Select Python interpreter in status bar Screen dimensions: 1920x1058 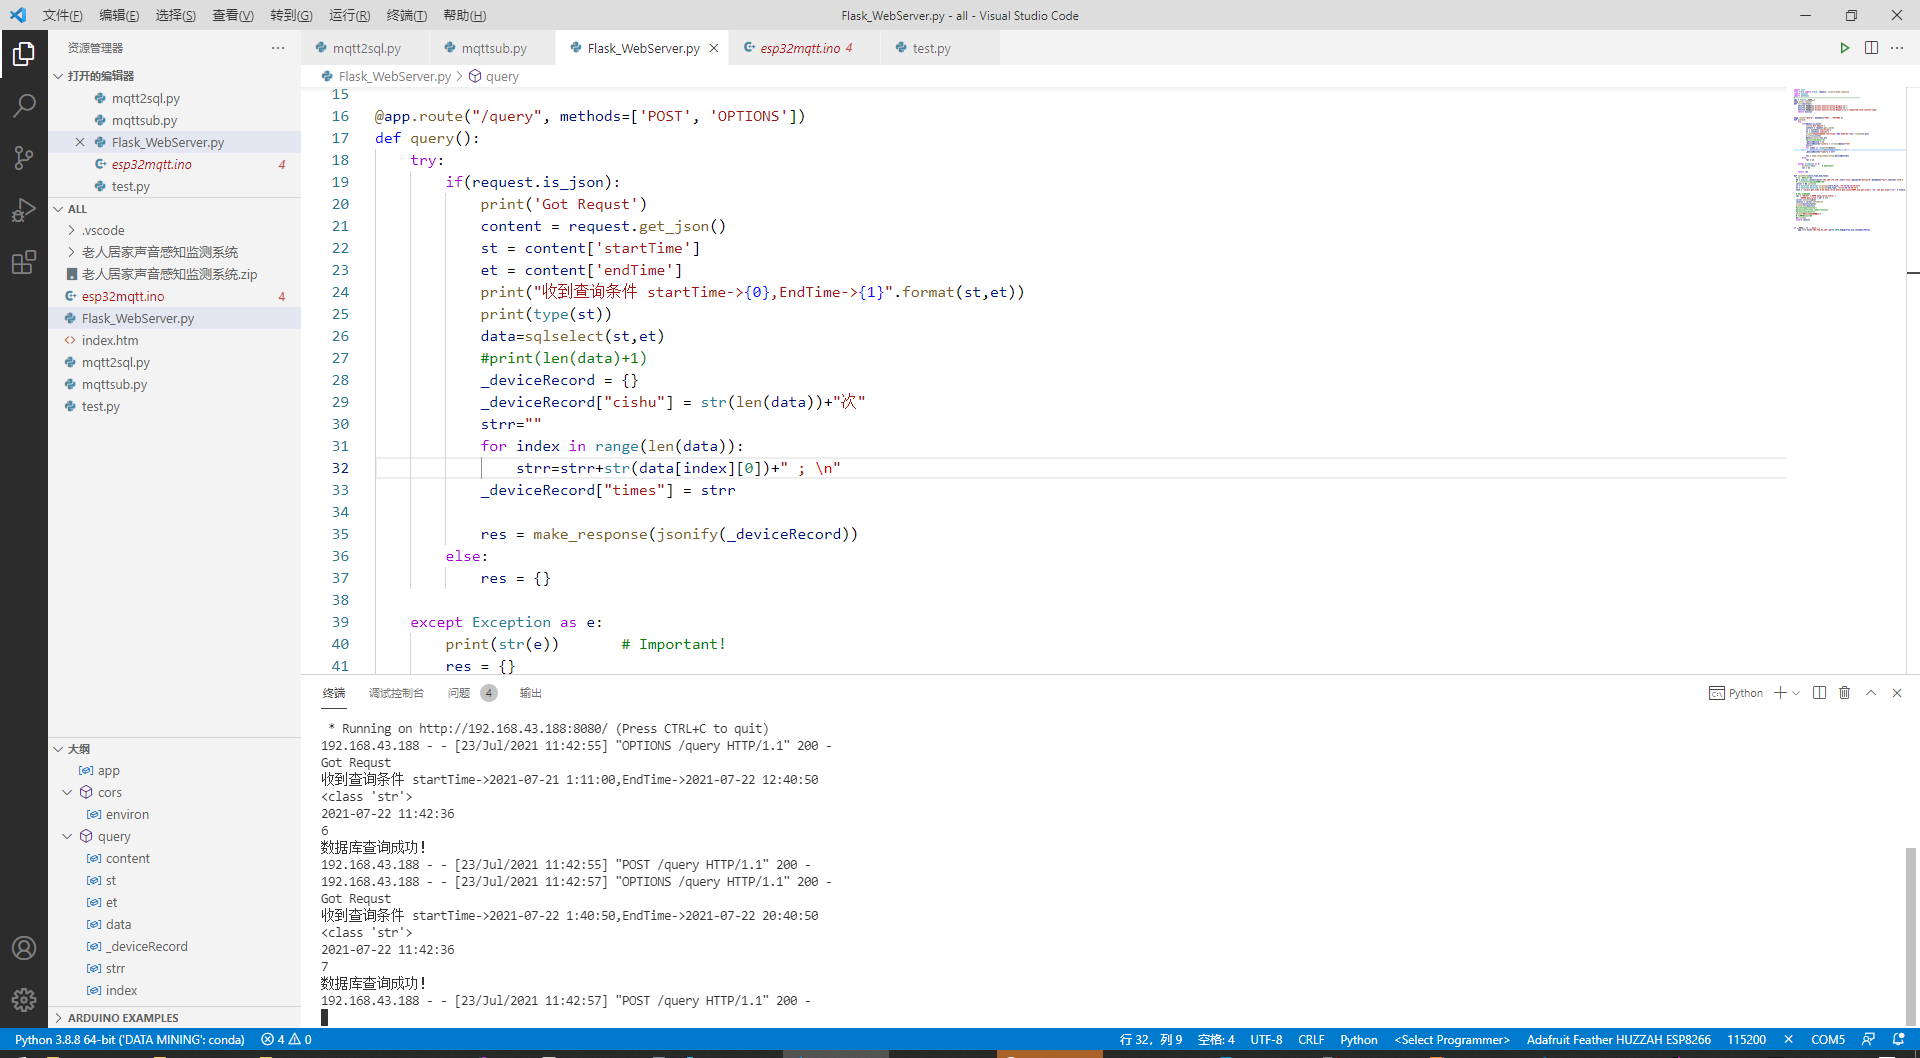click(130, 1040)
